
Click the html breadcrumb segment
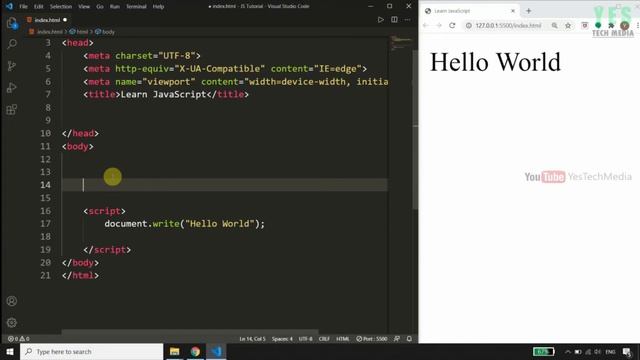coord(79,31)
